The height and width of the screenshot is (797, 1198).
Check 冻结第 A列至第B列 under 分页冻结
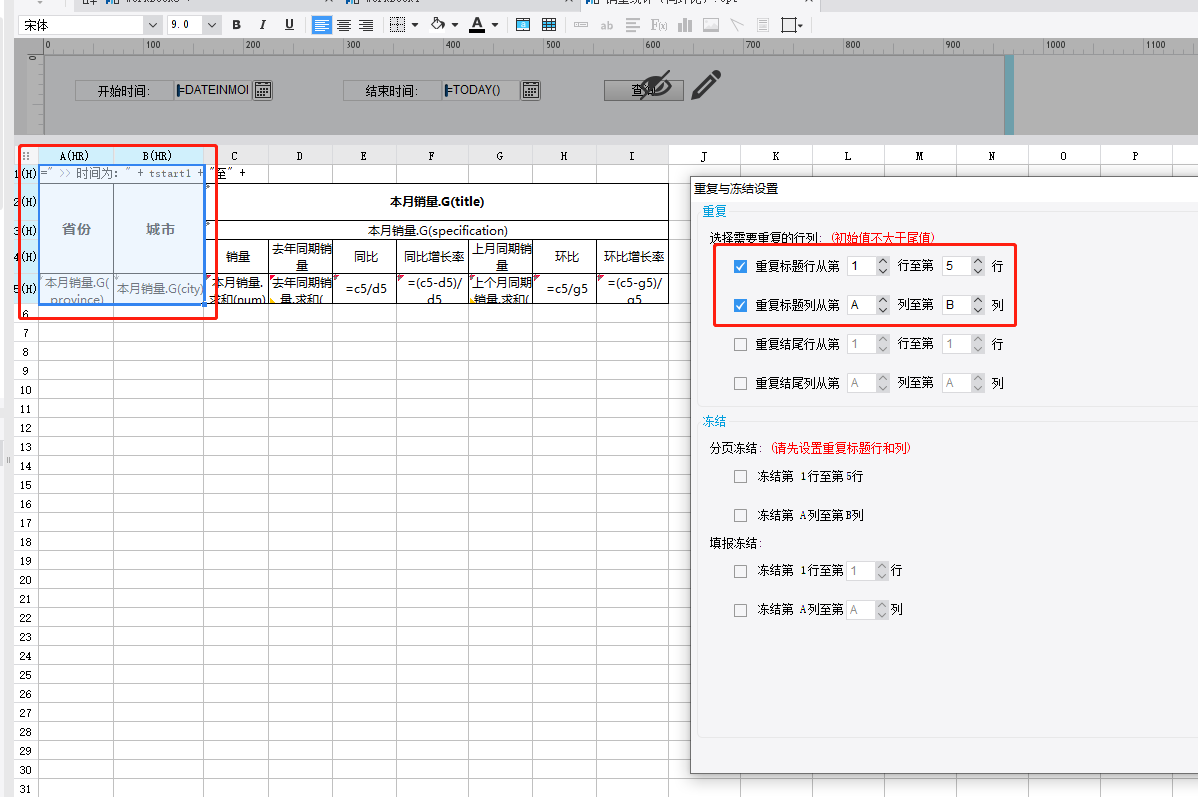(740, 516)
